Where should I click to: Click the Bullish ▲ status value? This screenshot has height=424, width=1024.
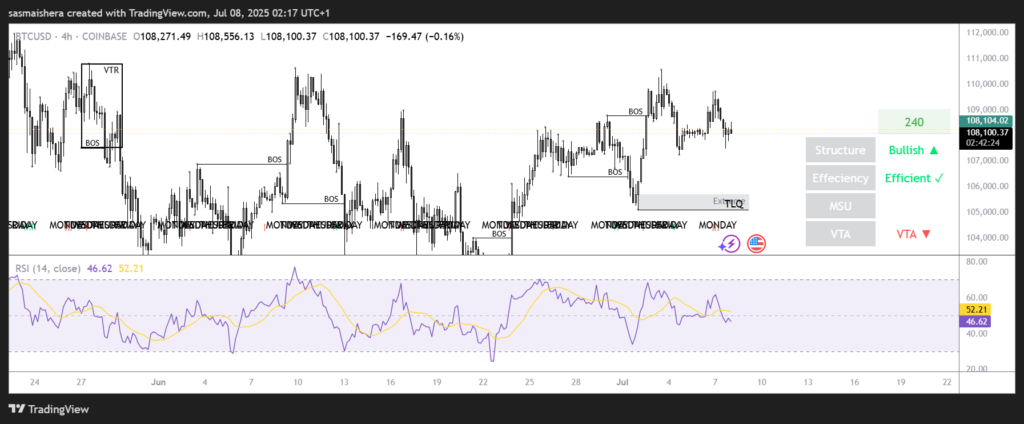click(x=914, y=150)
